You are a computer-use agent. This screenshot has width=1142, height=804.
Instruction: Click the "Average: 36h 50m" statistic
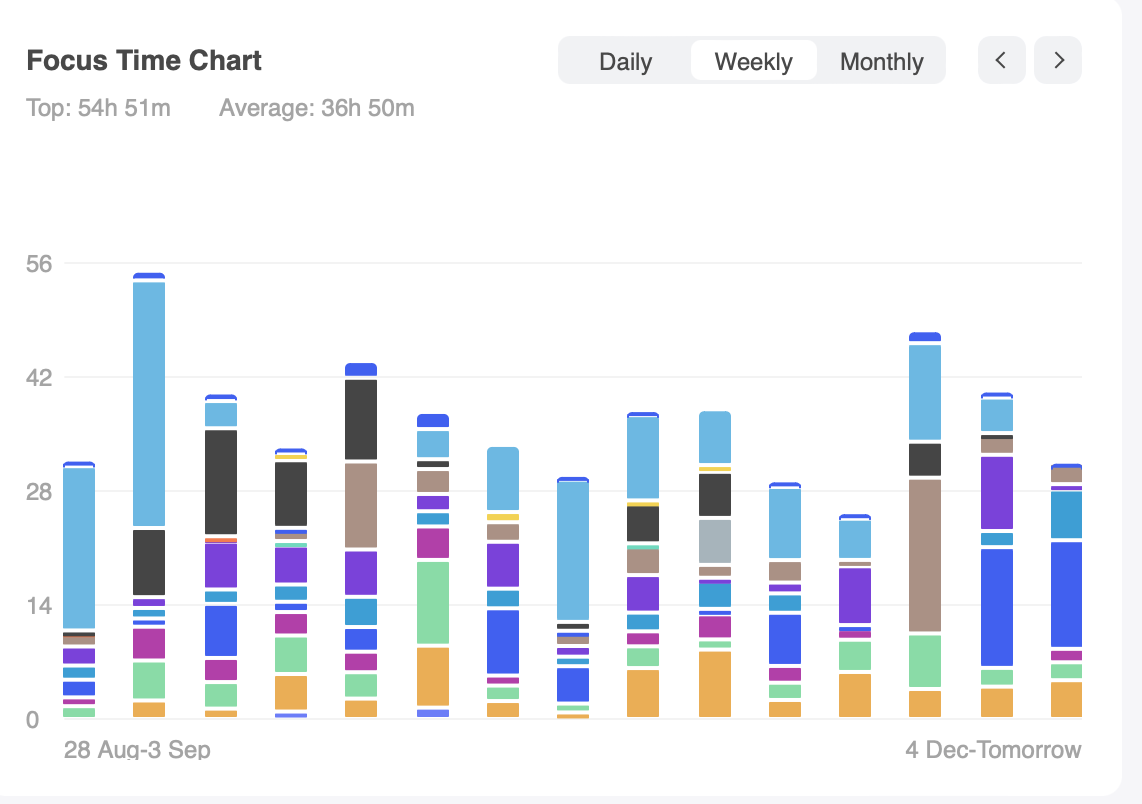tap(316, 108)
